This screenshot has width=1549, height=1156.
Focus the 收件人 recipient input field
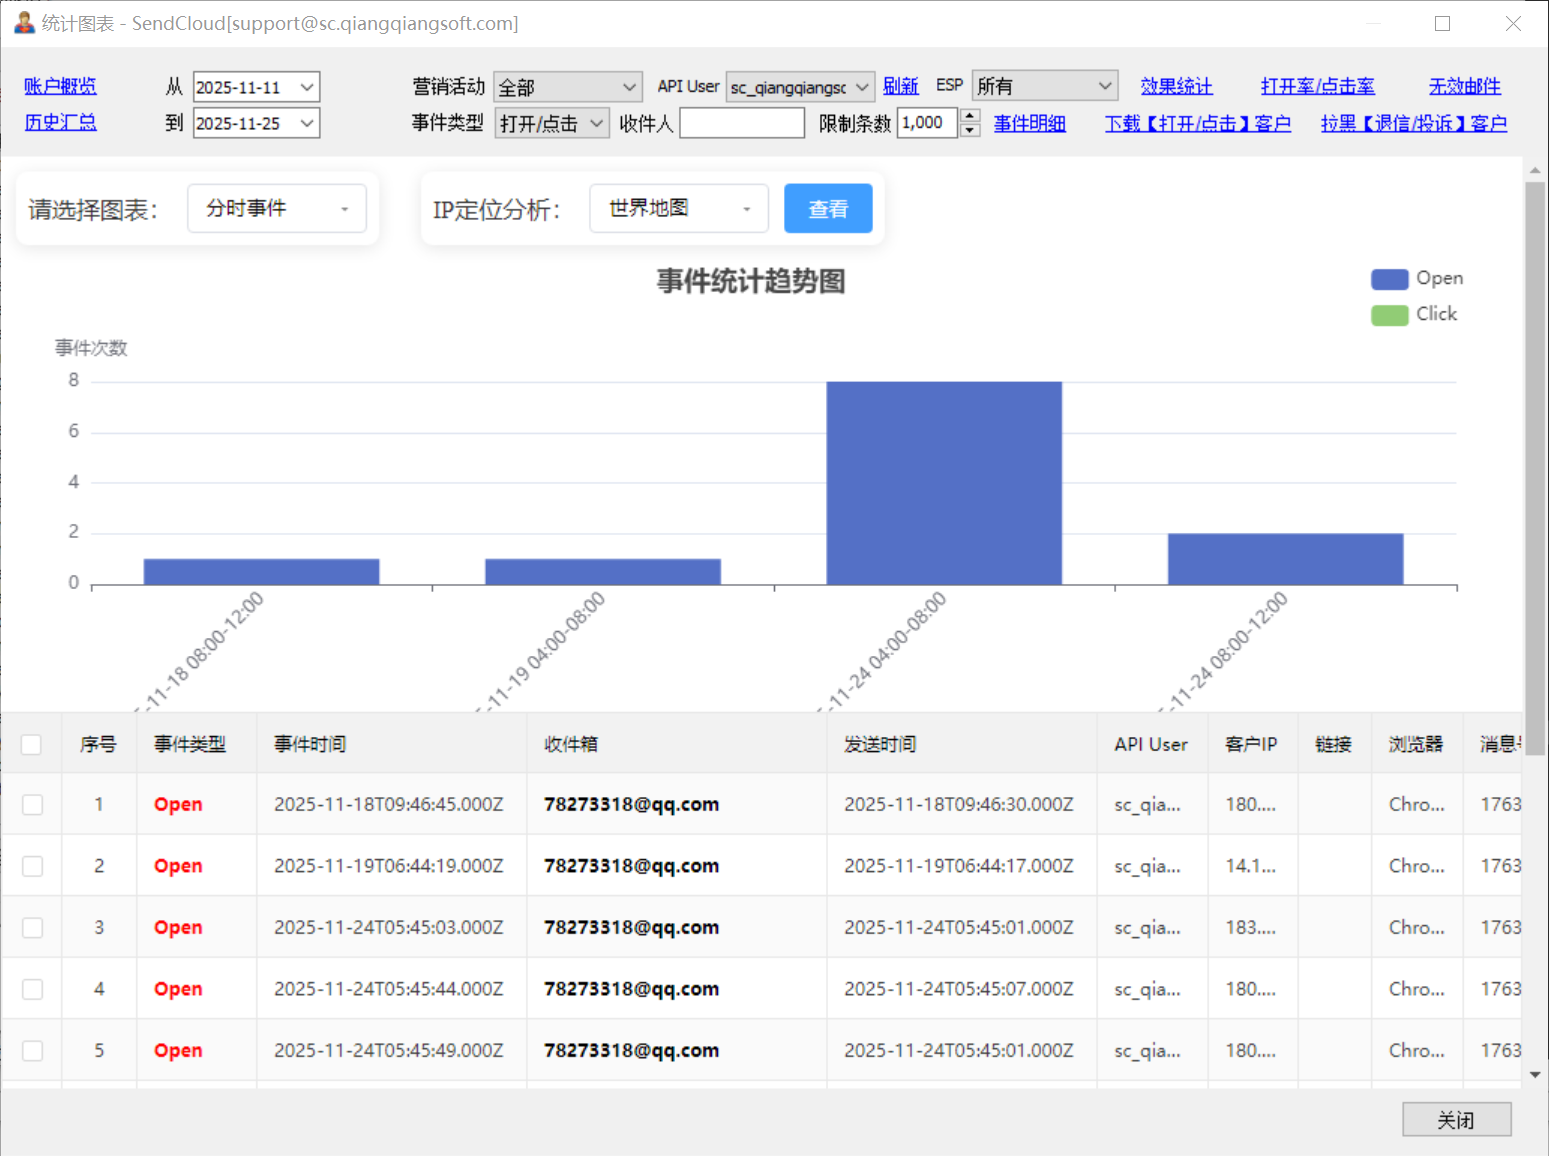click(742, 124)
